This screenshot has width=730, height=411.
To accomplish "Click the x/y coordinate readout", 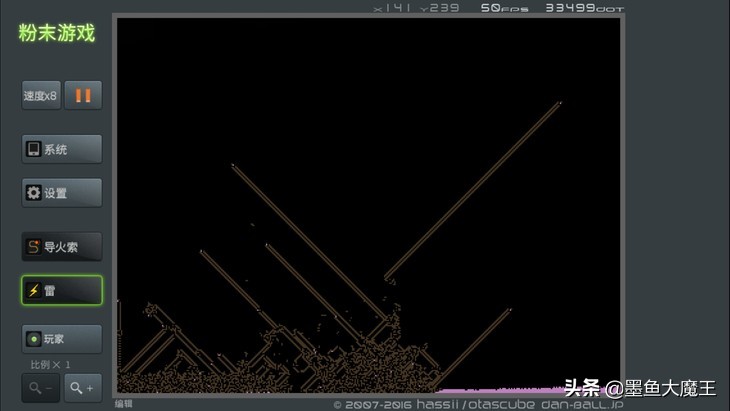I will 416,8.
